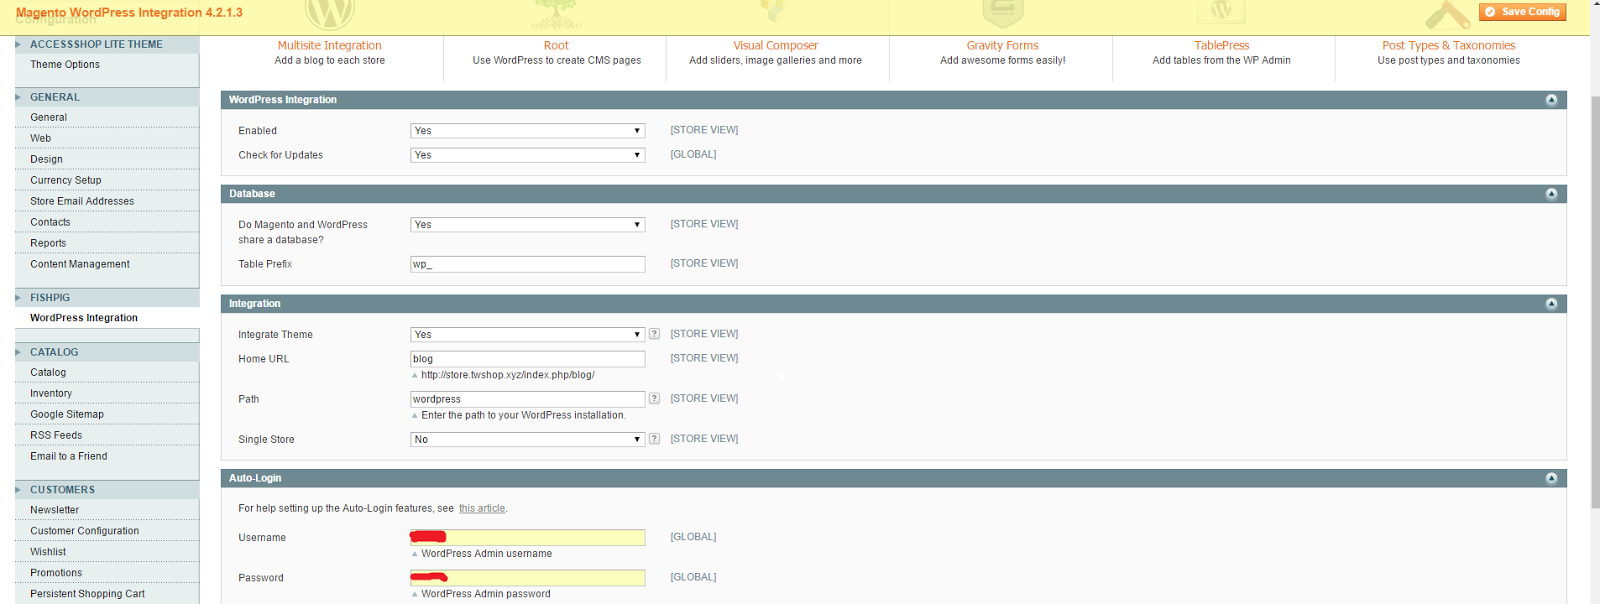Image resolution: width=1600 pixels, height=604 pixels.
Task: Open Post Types & Taxonomies link
Action: (1448, 45)
